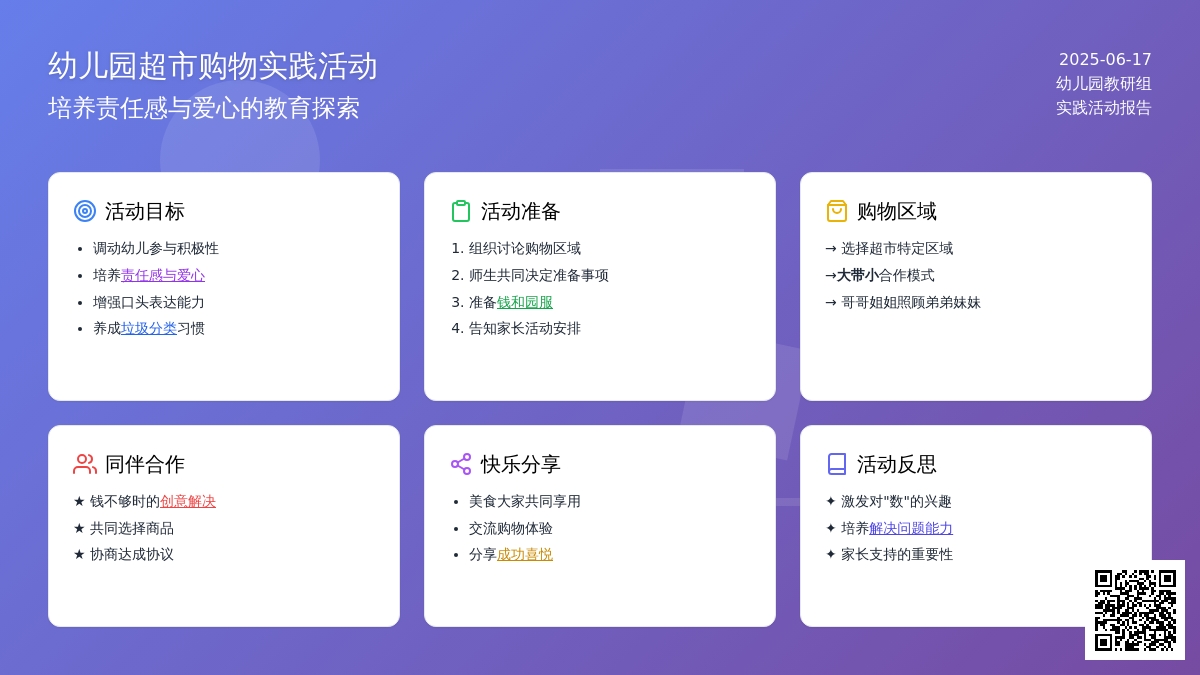Open the 创意解决 link
This screenshot has height=675, width=1200.
point(188,501)
